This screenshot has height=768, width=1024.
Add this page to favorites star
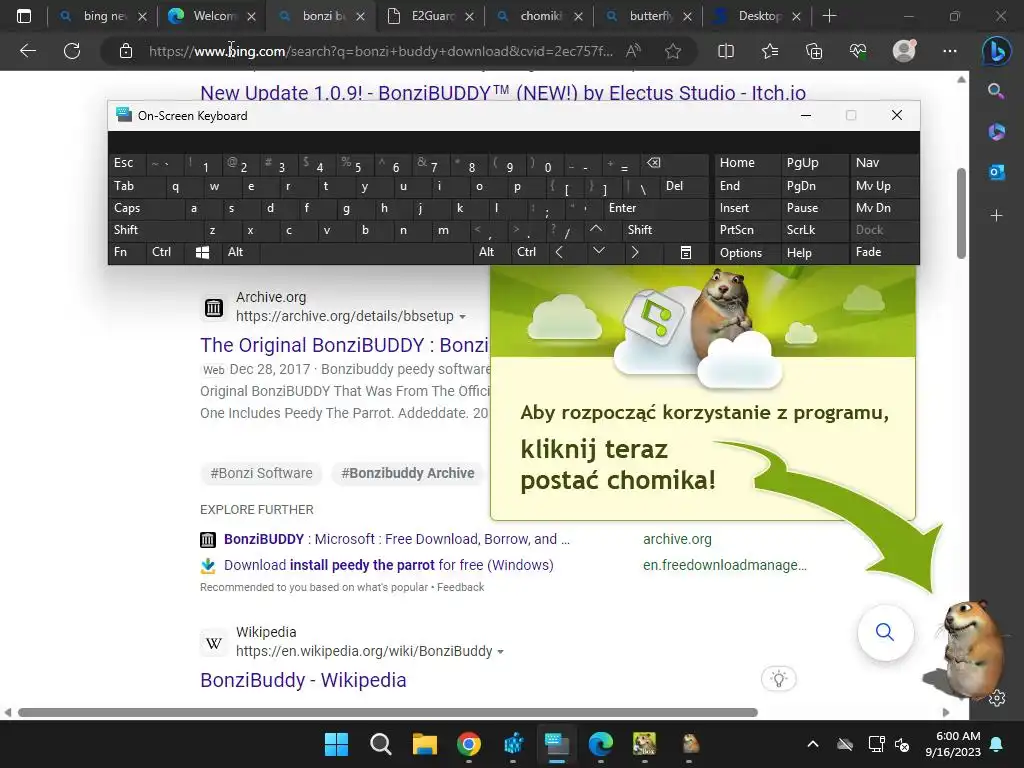673,51
